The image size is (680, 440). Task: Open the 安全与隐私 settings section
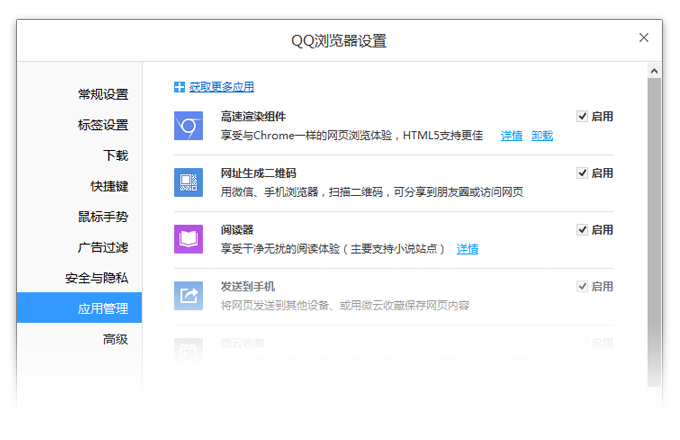tap(97, 278)
